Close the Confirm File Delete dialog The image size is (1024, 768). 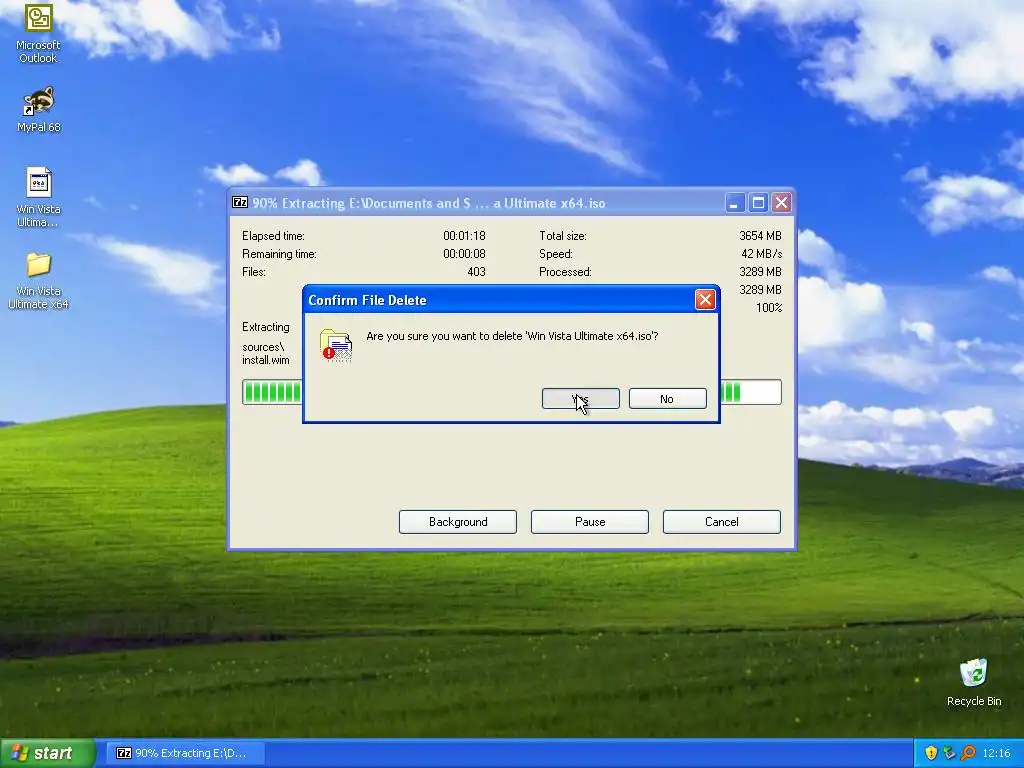[x=705, y=300]
